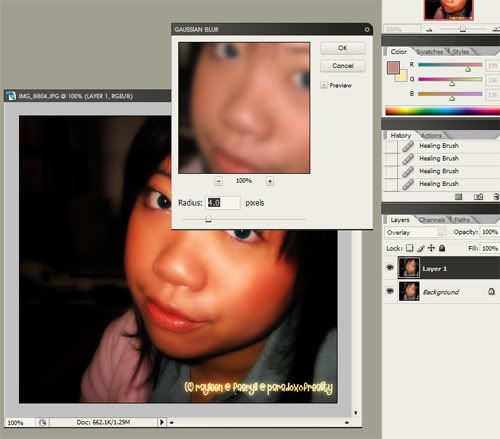This screenshot has height=439, width=500.
Task: Click the Navigator preview thumbnail
Action: coord(449,10)
